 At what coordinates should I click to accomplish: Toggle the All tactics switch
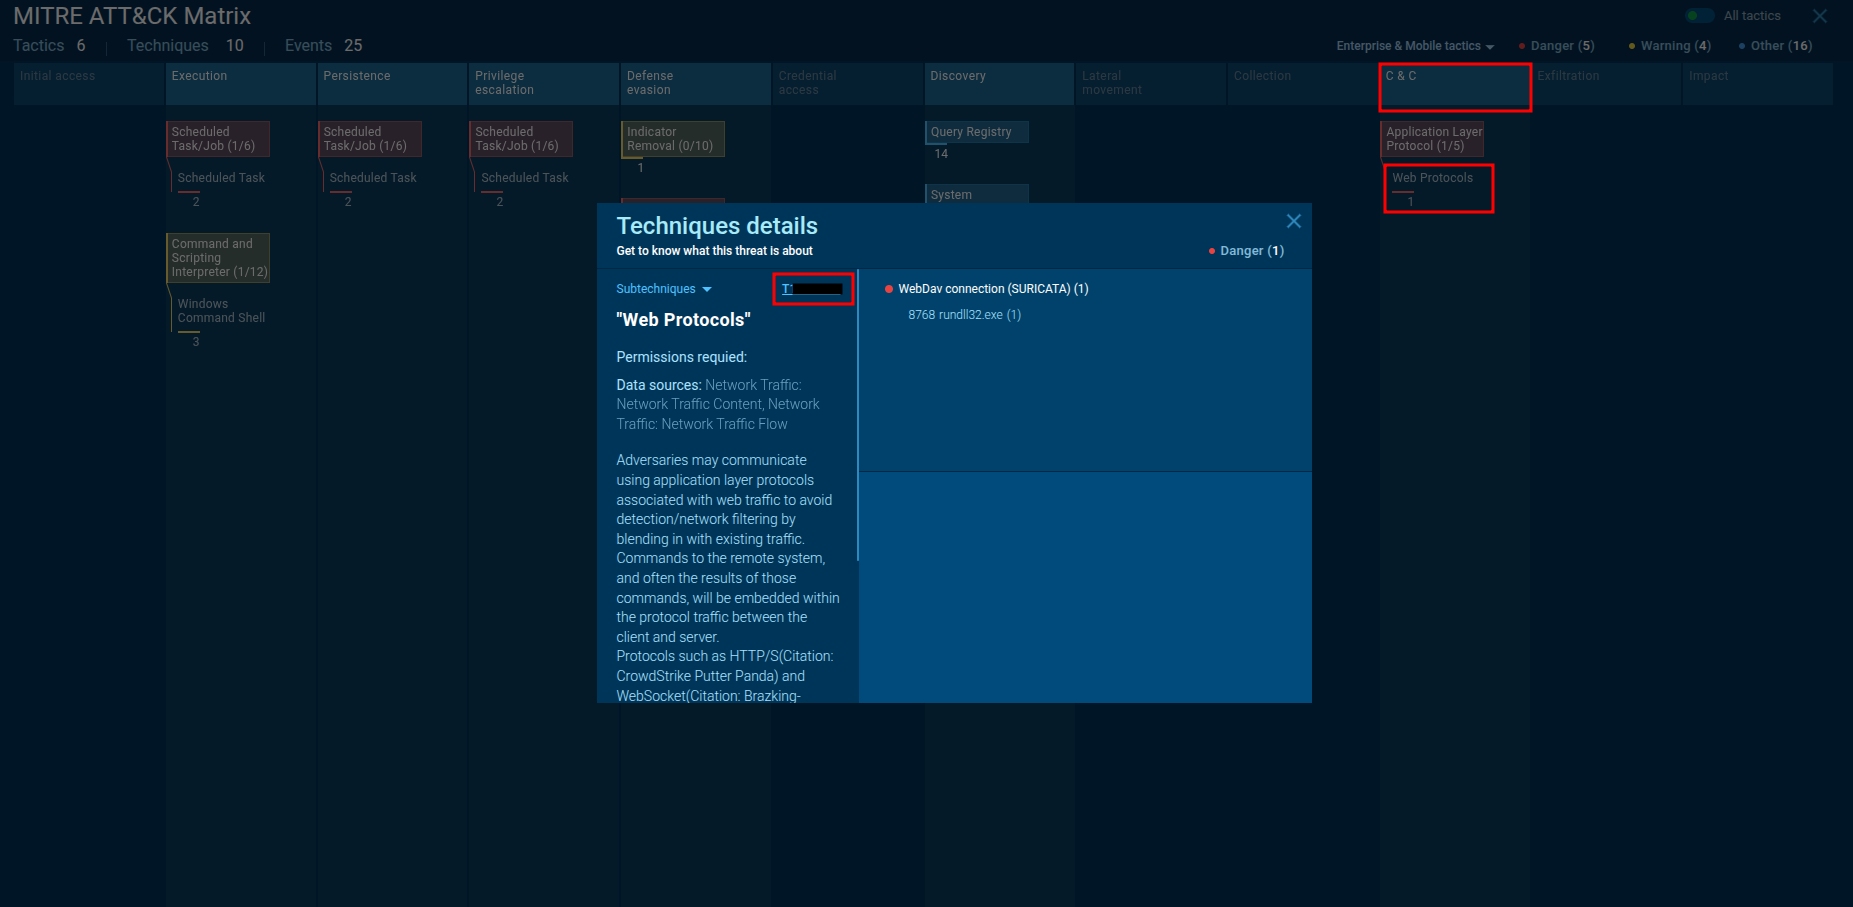pyautogui.click(x=1699, y=16)
